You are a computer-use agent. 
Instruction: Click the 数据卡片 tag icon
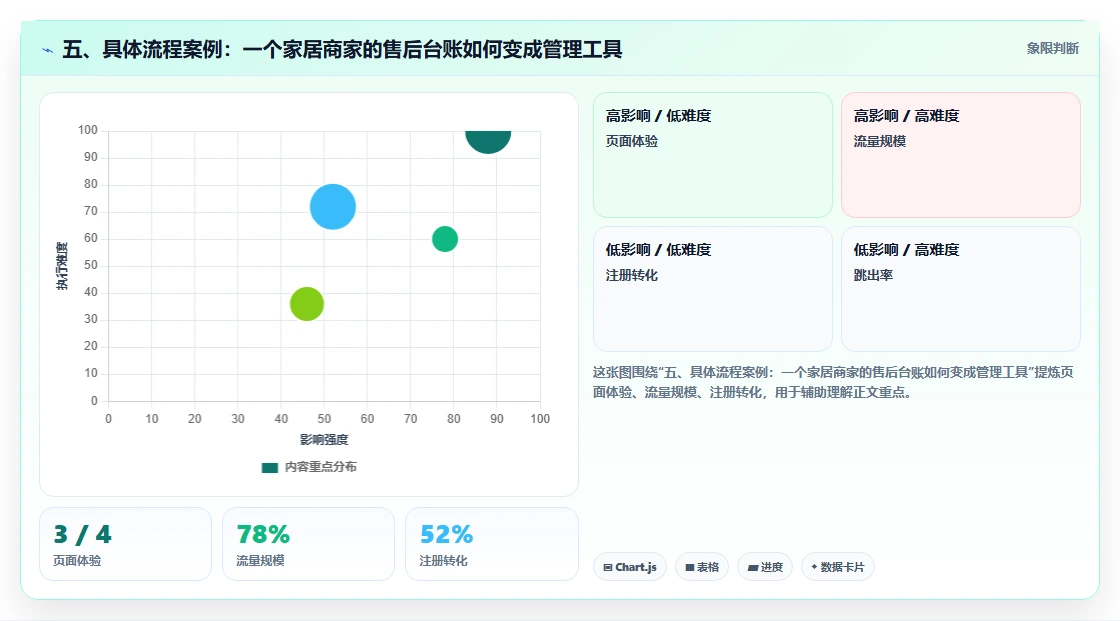(814, 567)
